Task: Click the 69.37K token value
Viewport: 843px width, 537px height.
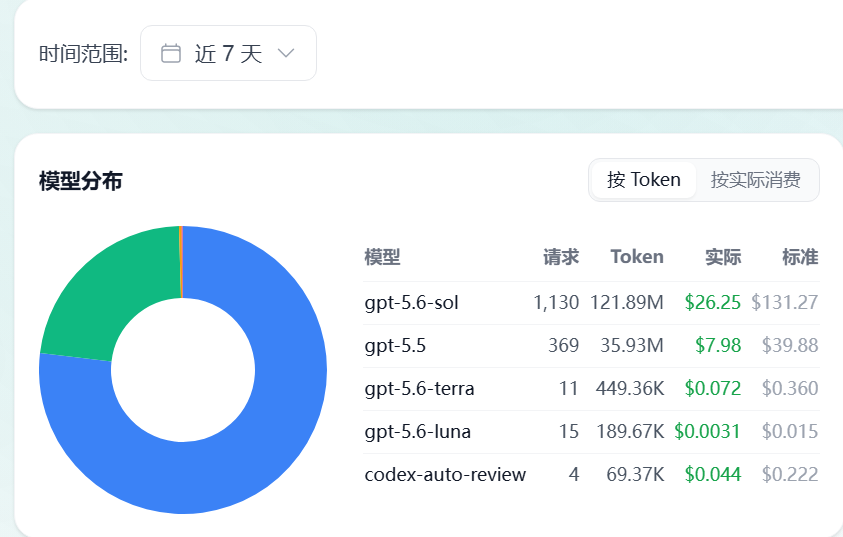Action: click(x=635, y=475)
